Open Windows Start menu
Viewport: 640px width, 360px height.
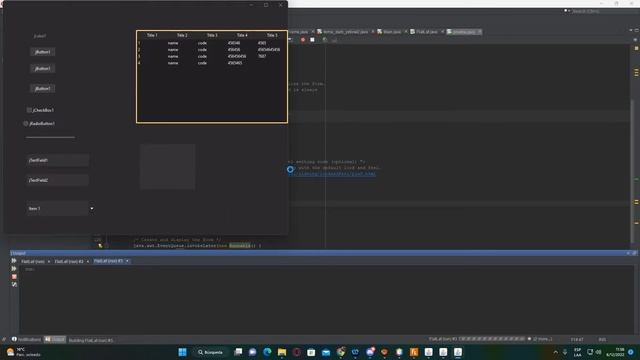click(x=182, y=352)
